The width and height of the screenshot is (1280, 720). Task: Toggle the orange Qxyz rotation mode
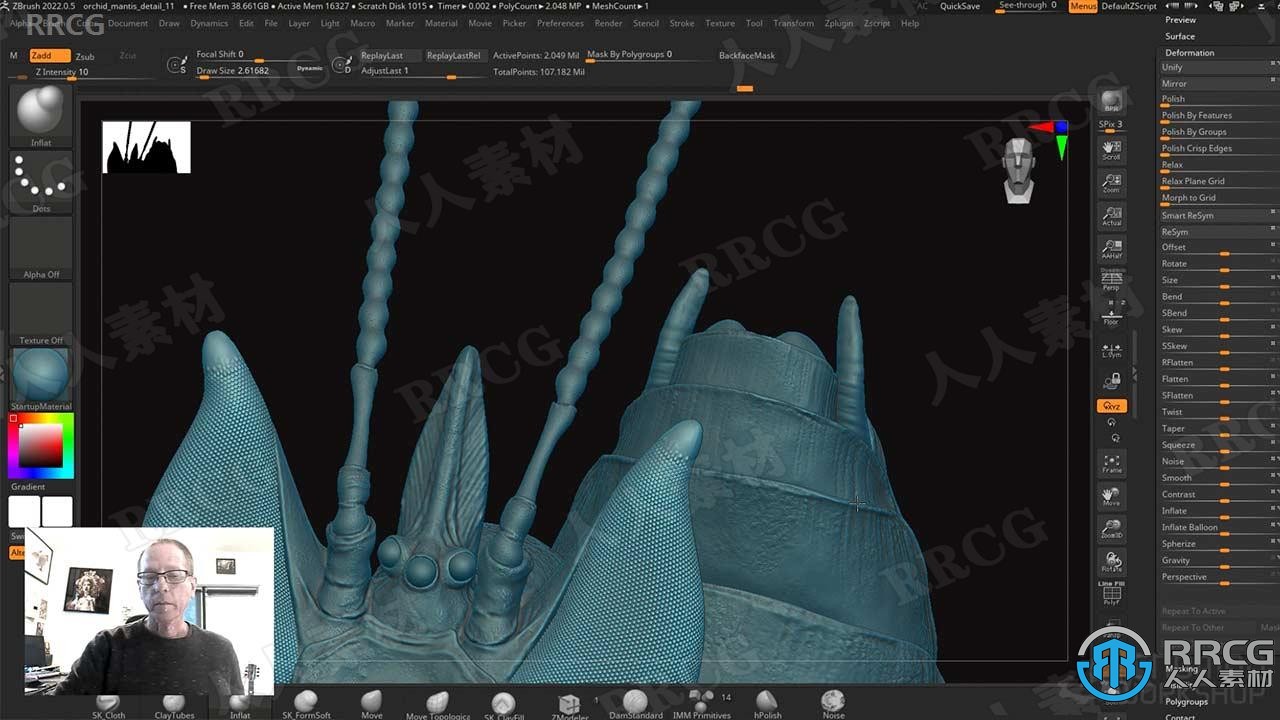1111,406
